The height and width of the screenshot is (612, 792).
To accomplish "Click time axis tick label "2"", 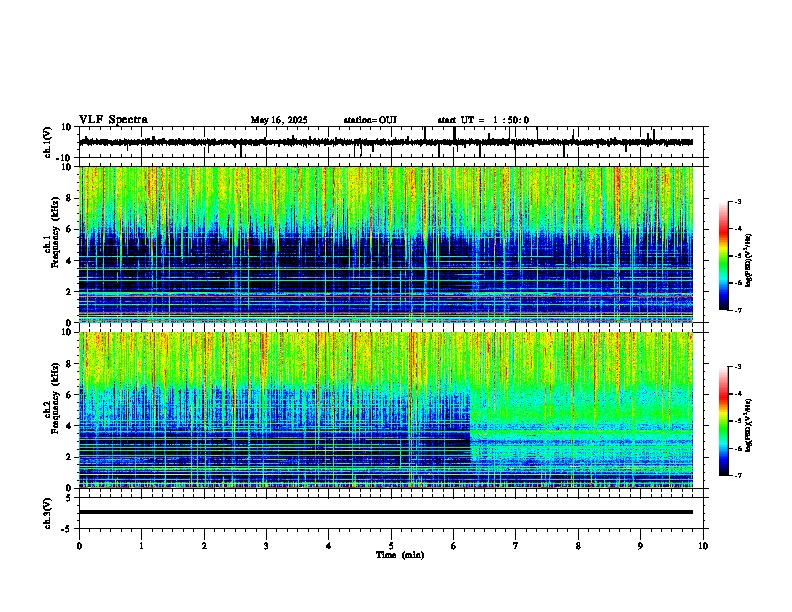I will pyautogui.click(x=204, y=546).
